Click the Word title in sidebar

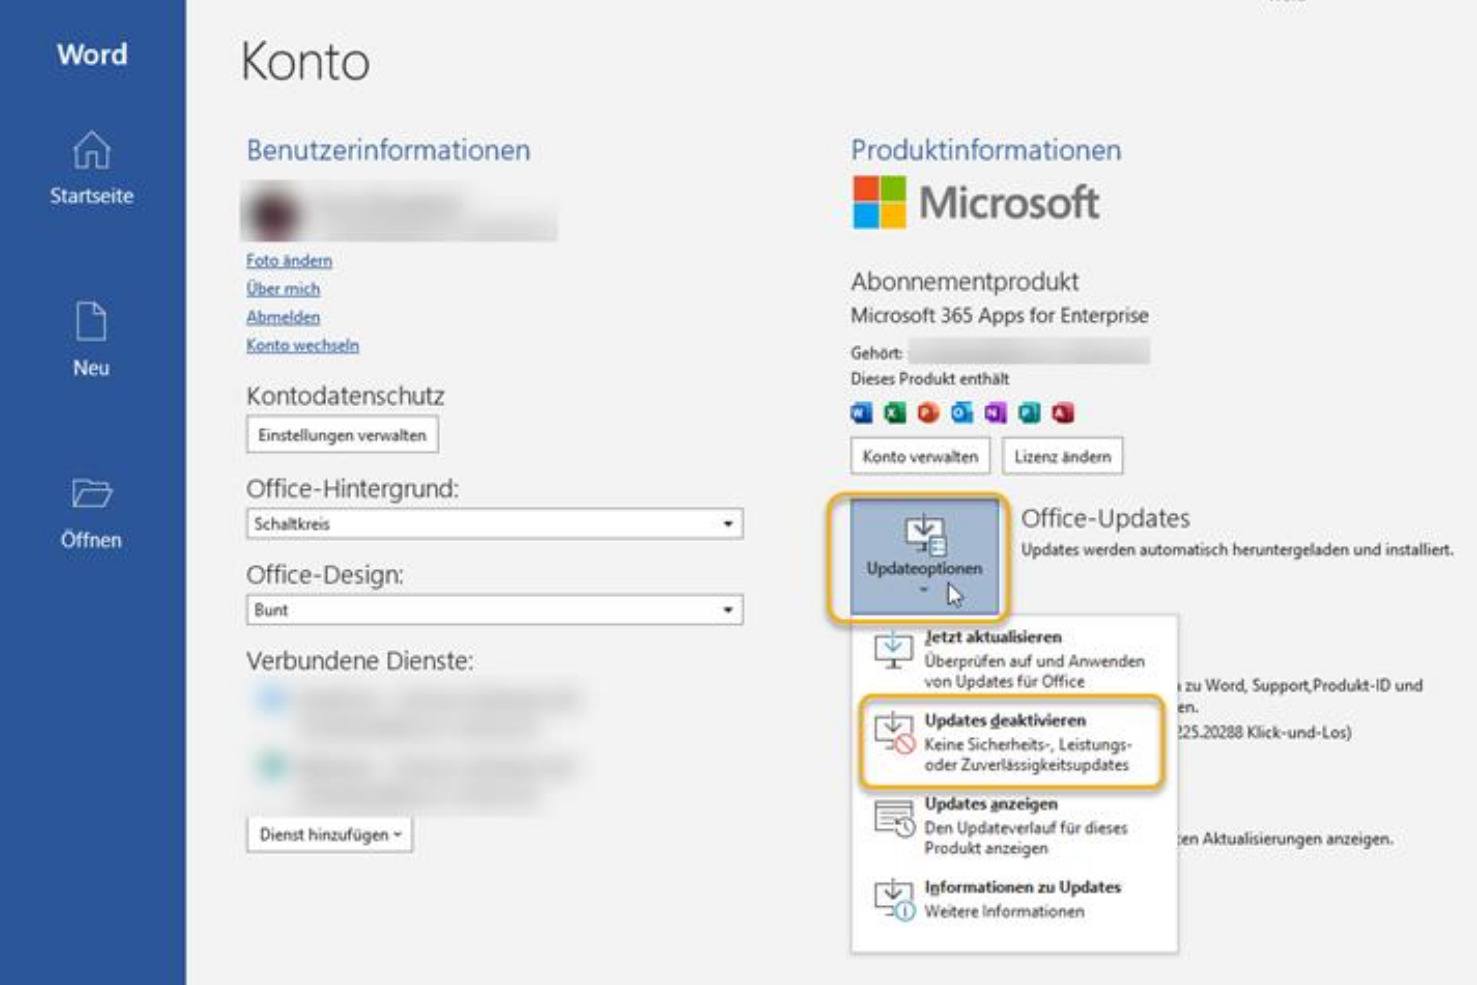click(92, 54)
